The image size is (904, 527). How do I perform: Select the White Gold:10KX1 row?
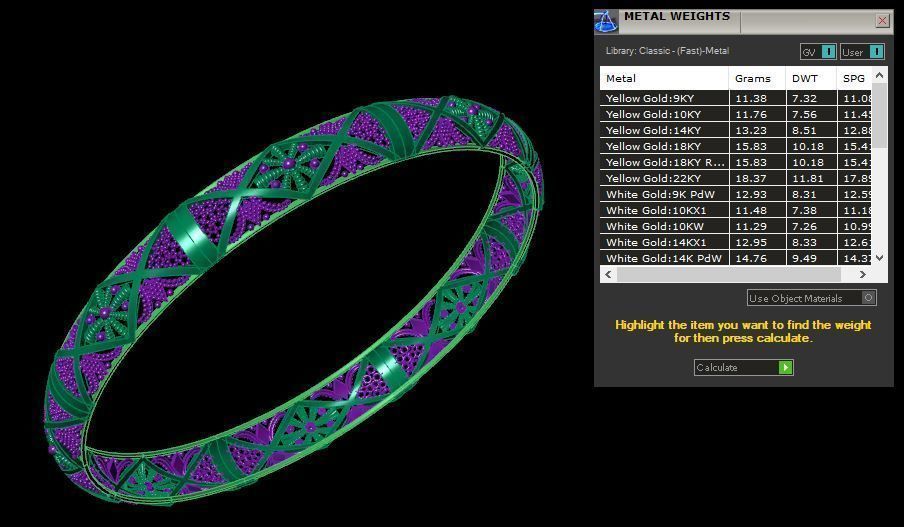point(736,210)
